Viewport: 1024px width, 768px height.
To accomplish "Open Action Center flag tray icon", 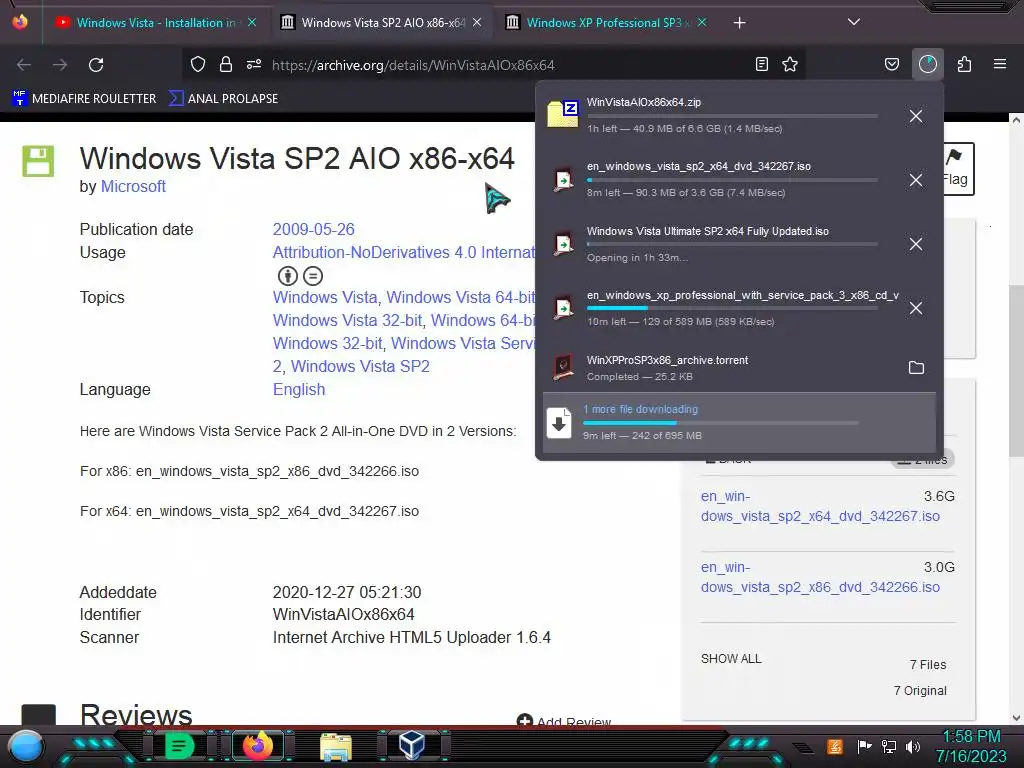I will [x=865, y=746].
